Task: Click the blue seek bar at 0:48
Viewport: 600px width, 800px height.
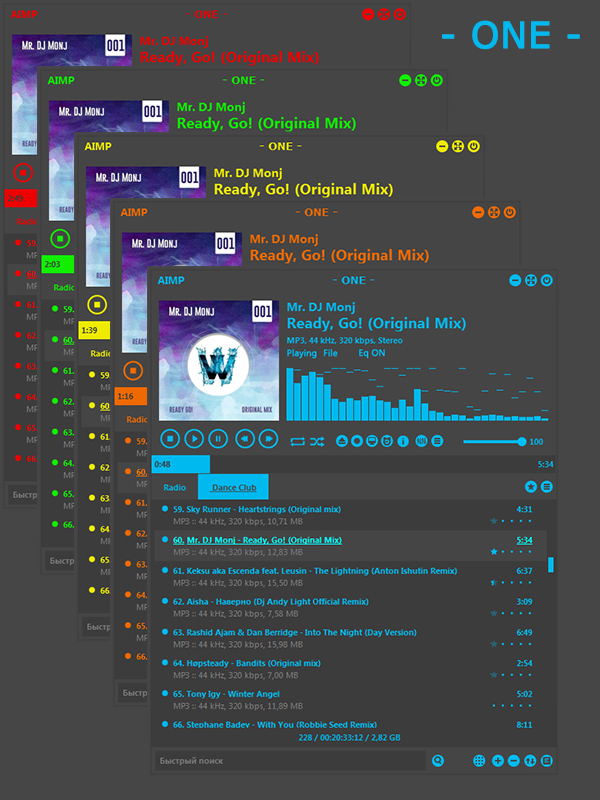Action: [181, 464]
